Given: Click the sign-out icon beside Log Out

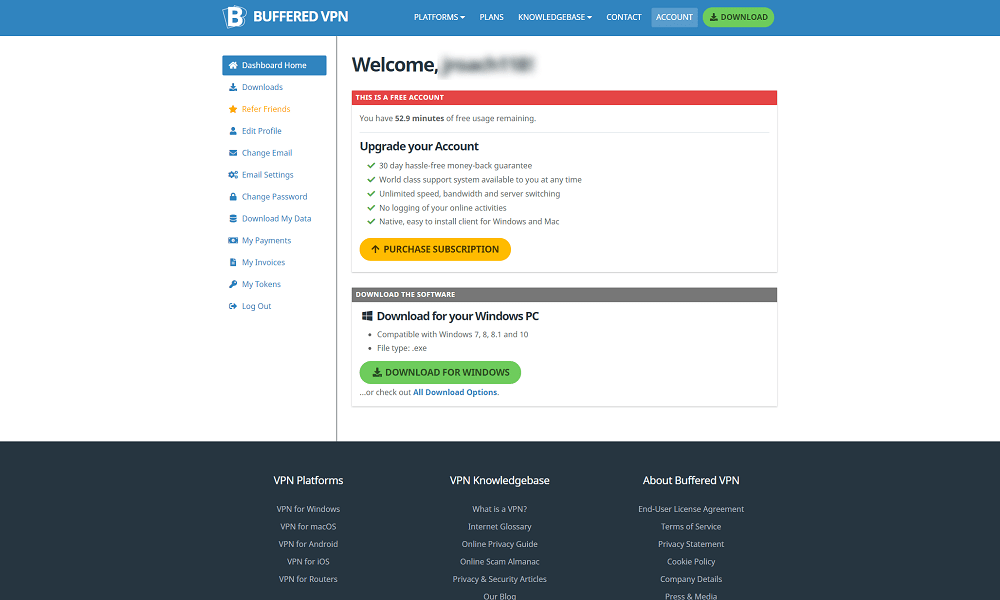Looking at the screenshot, I should pos(233,306).
